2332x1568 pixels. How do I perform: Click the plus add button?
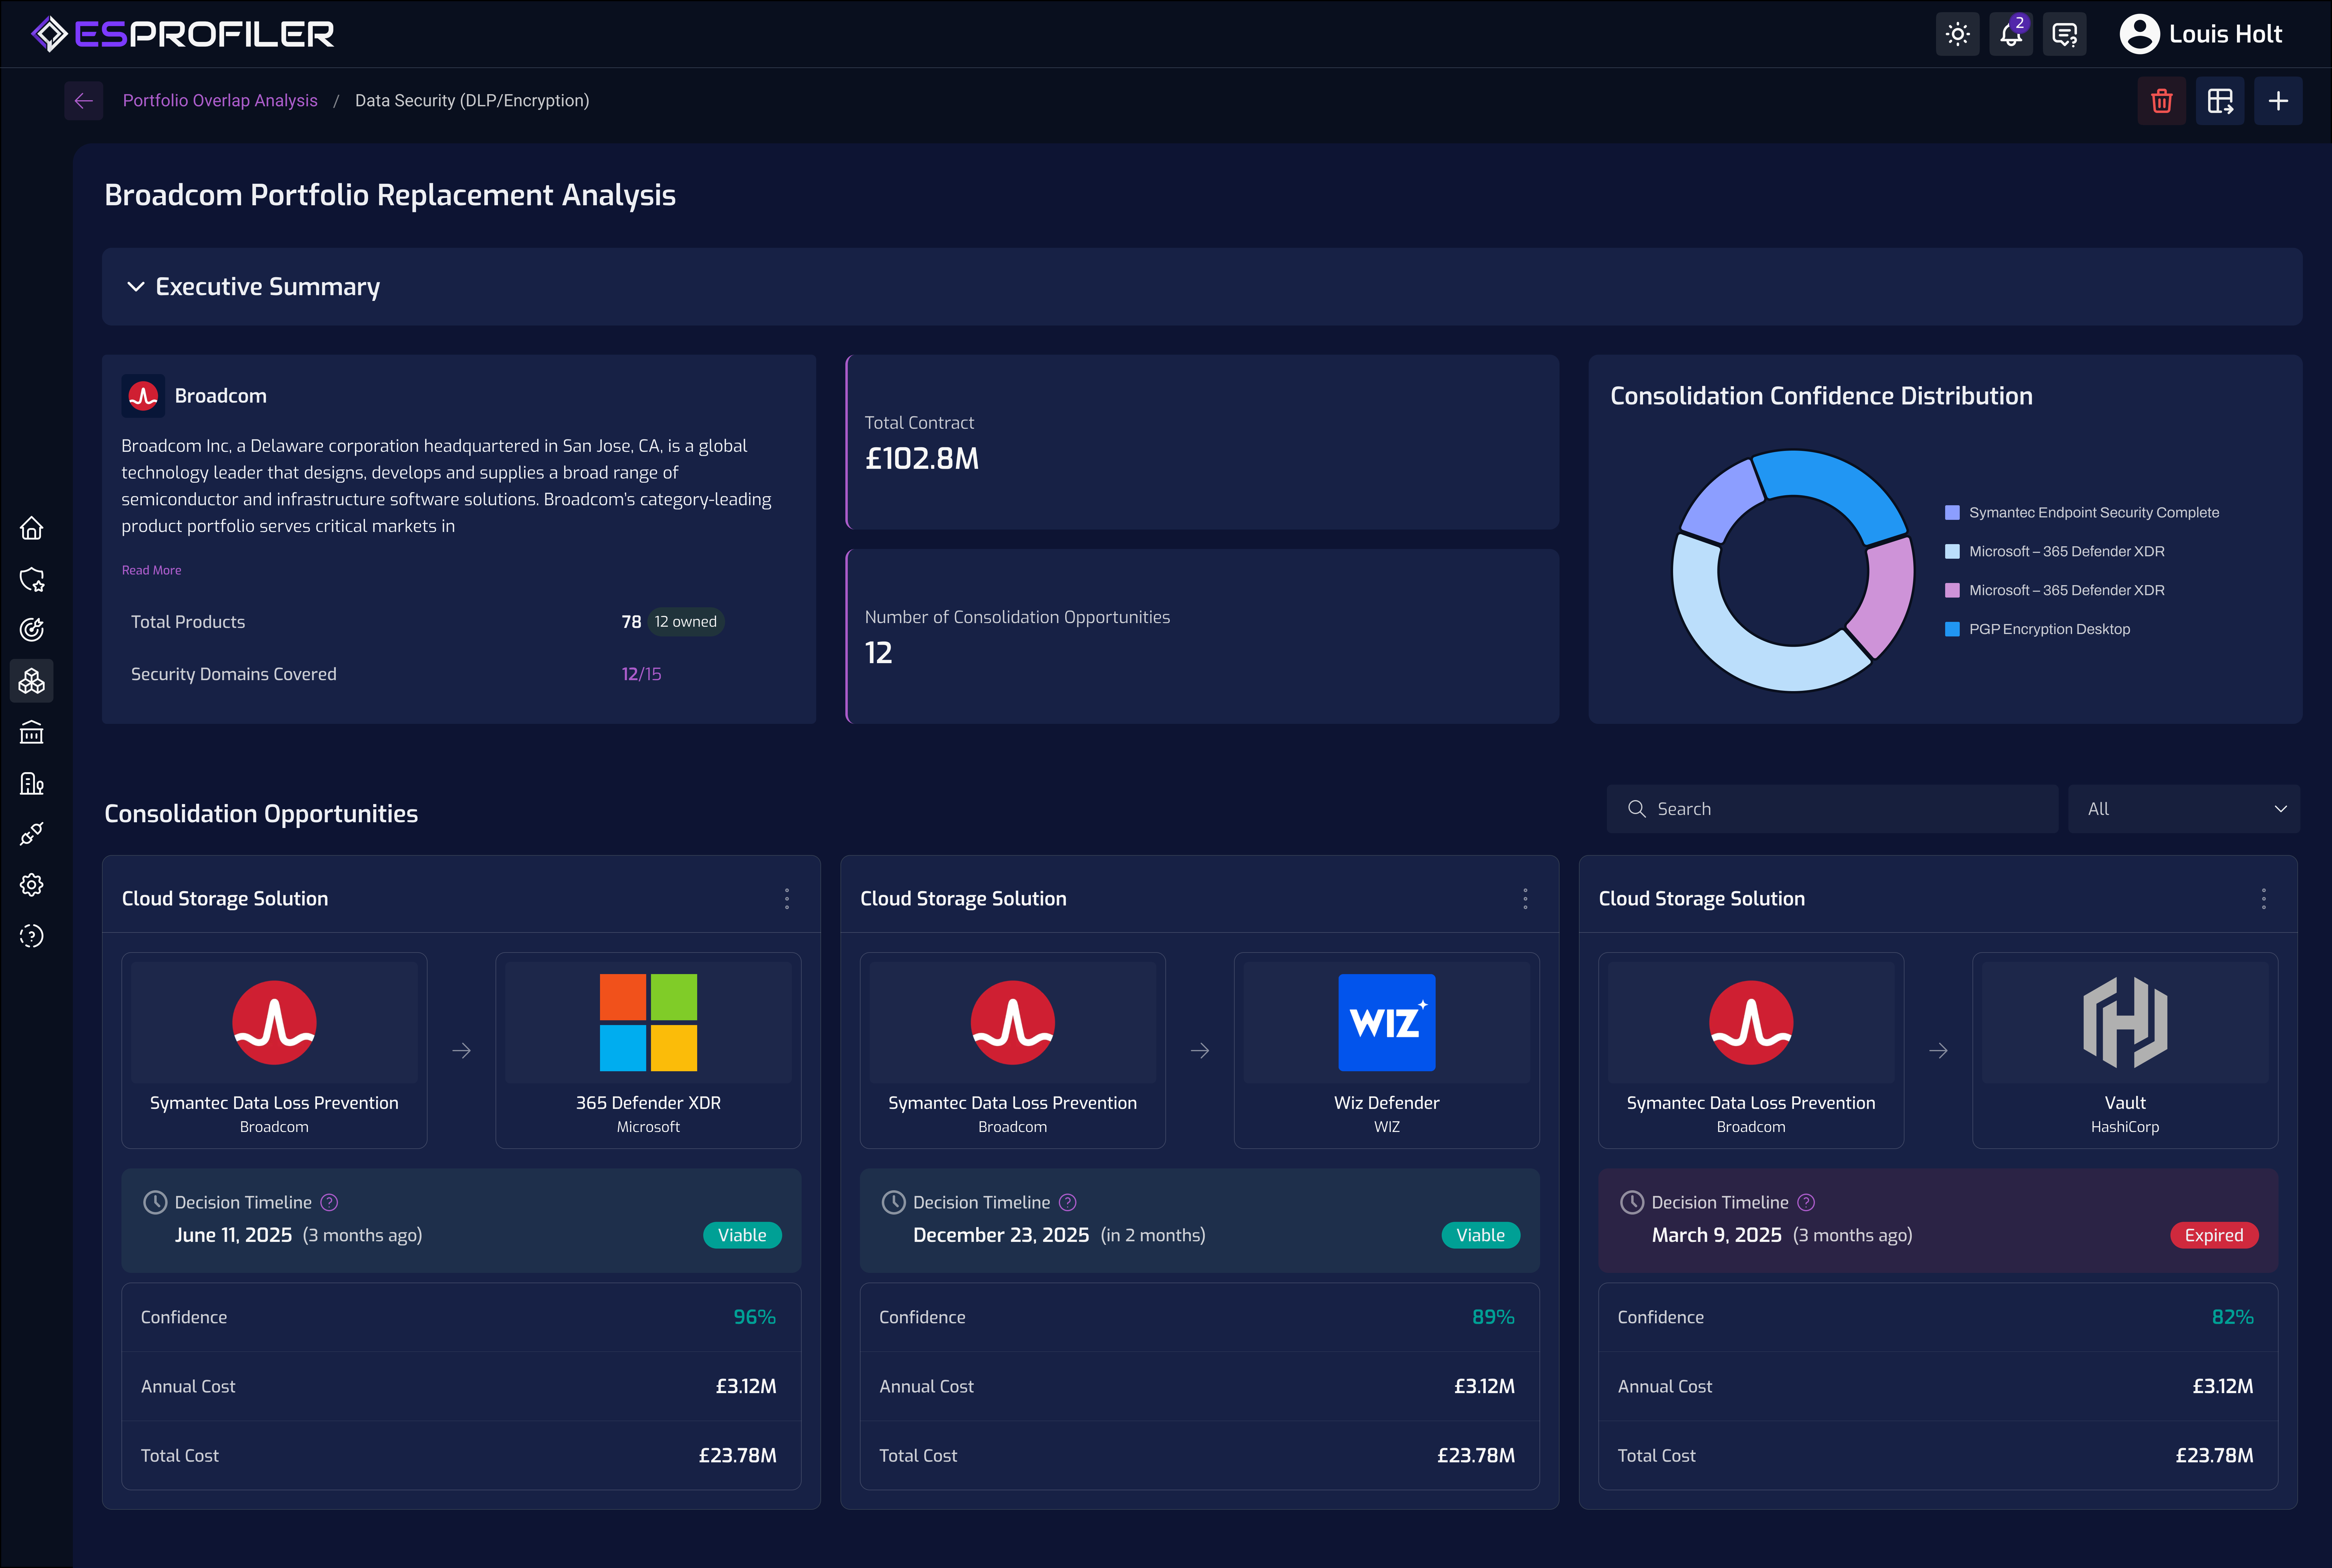point(2278,101)
